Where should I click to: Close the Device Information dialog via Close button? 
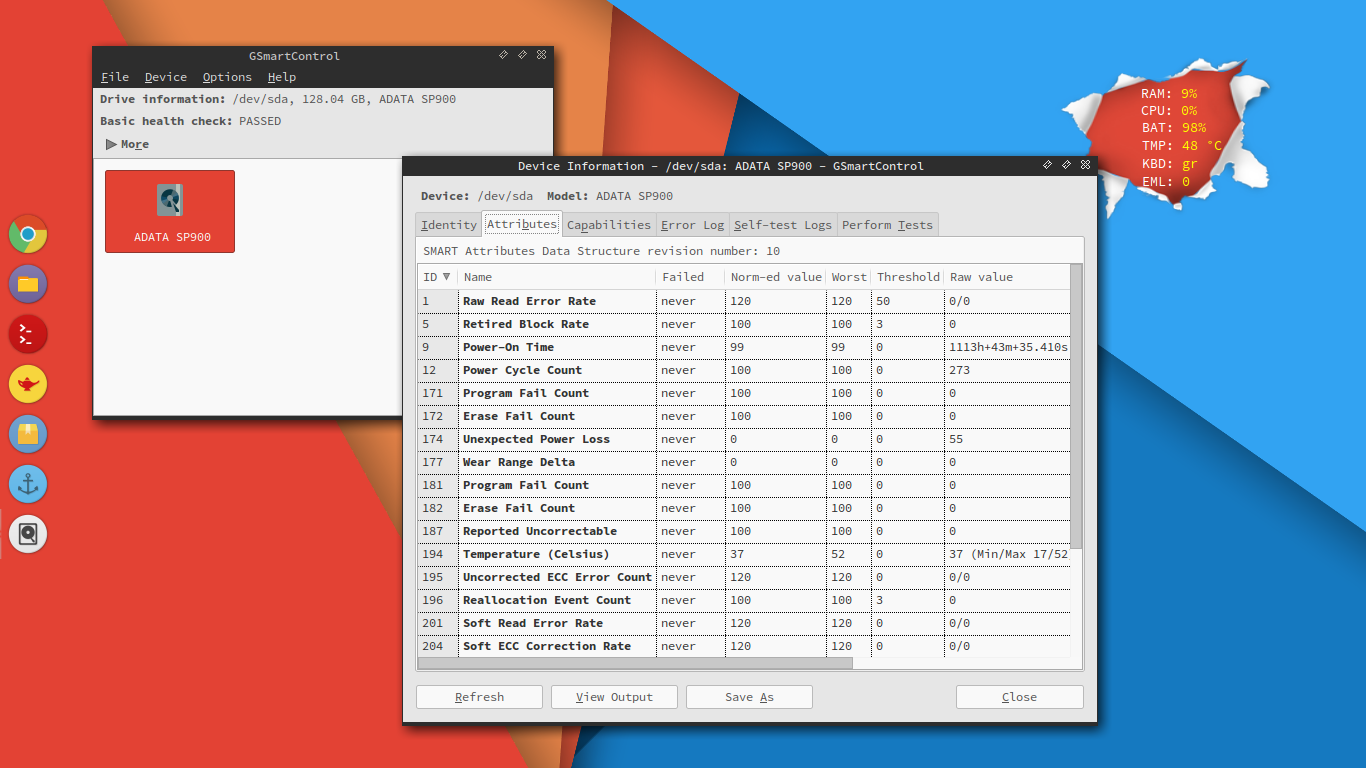[x=1019, y=697]
